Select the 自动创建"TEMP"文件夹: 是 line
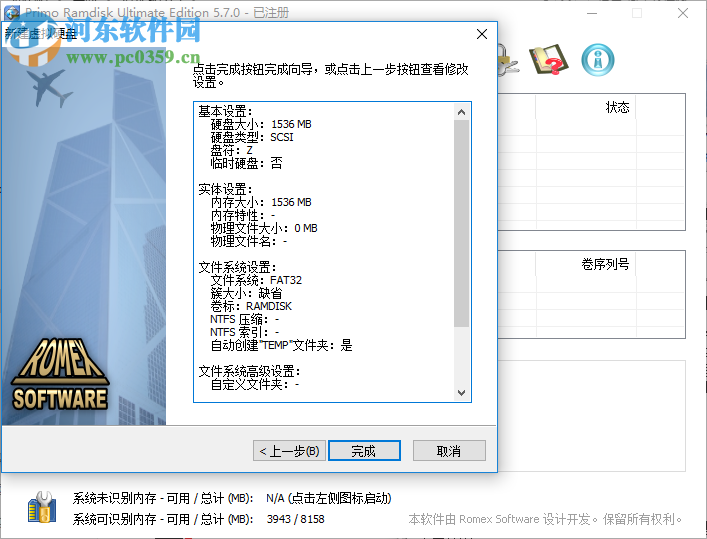Screen dimensions: 707x539 pos(281,346)
